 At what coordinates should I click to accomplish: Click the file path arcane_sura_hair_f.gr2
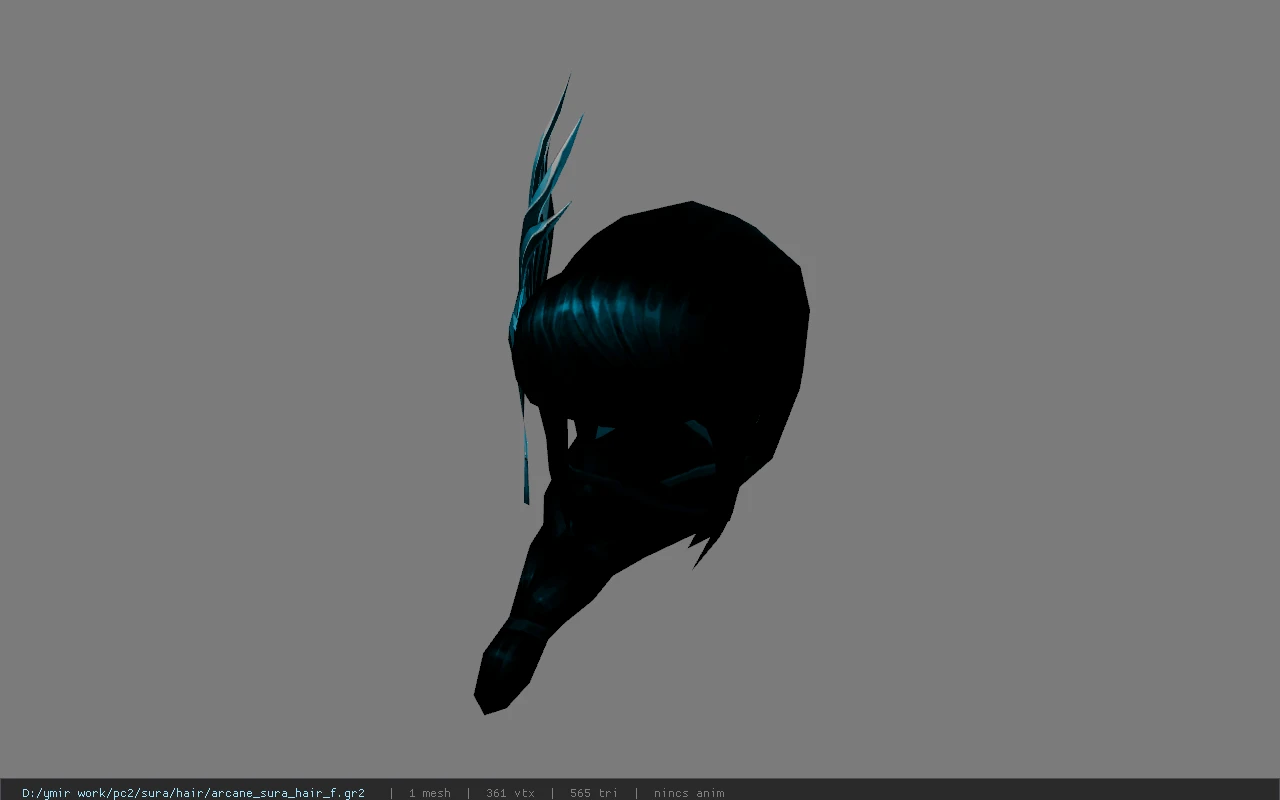click(193, 793)
